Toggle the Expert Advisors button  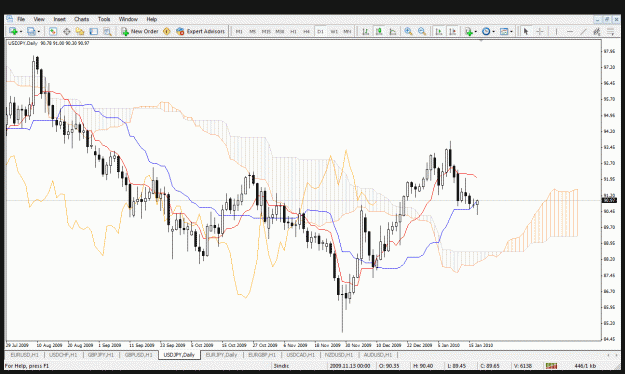[200, 31]
